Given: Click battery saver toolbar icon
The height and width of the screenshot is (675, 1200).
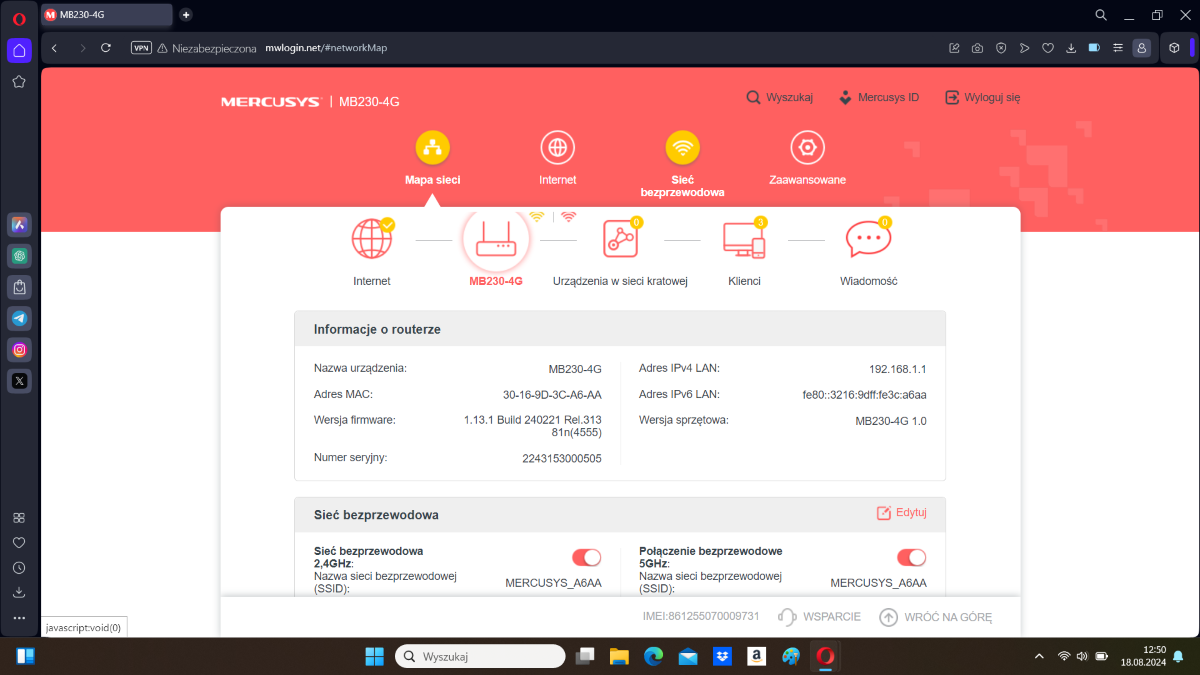Looking at the screenshot, I should point(1094,48).
